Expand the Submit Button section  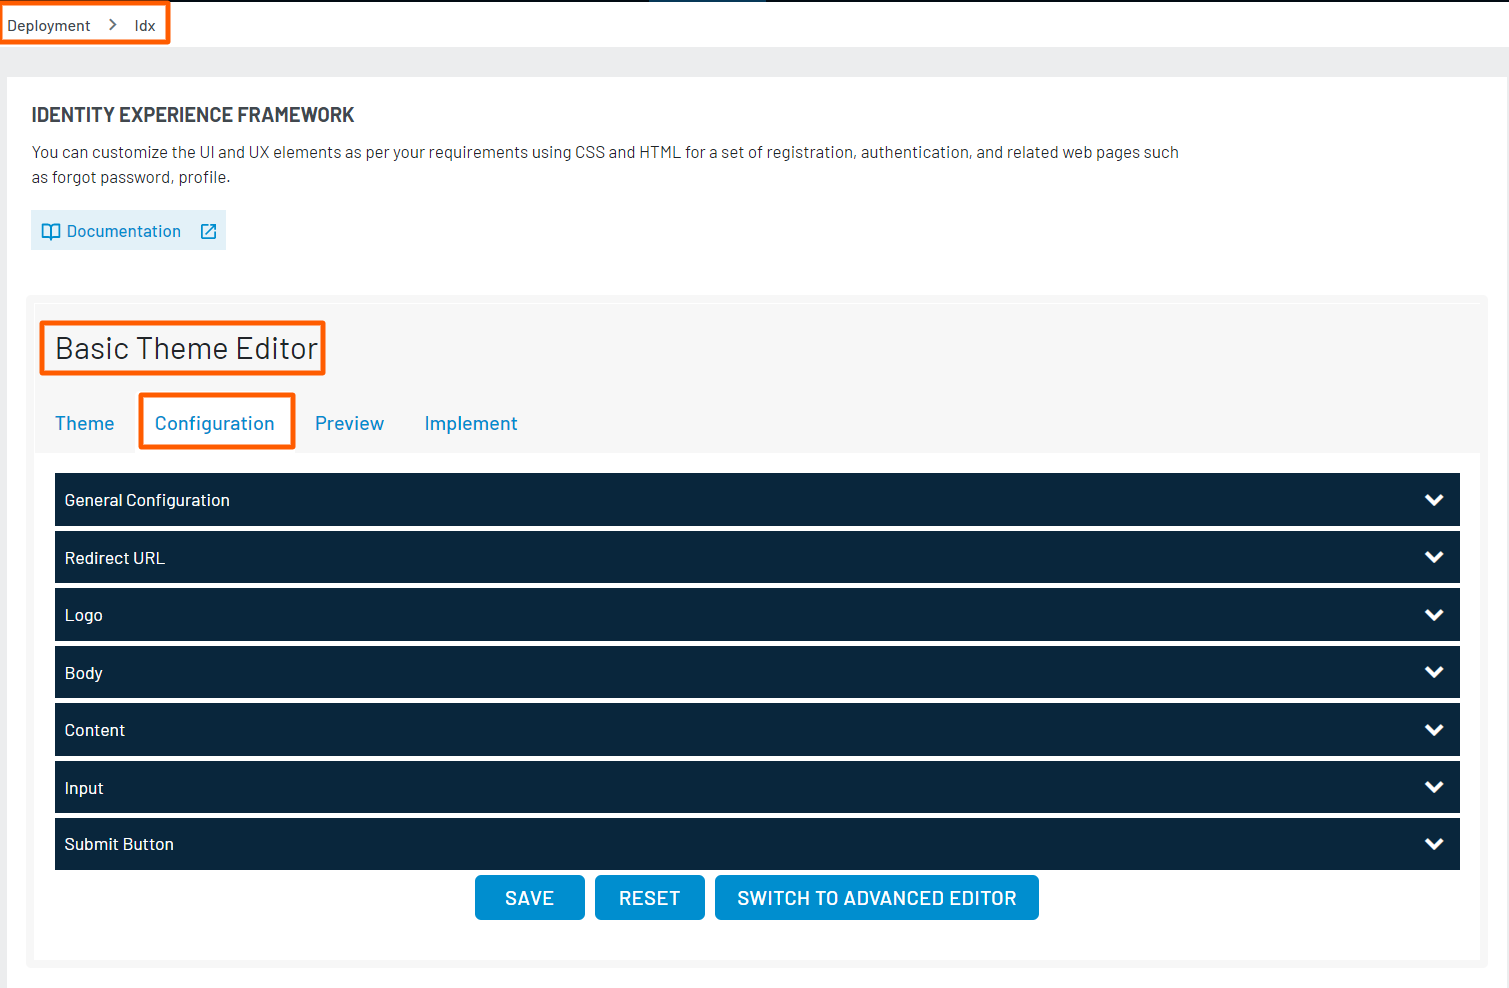1433,844
